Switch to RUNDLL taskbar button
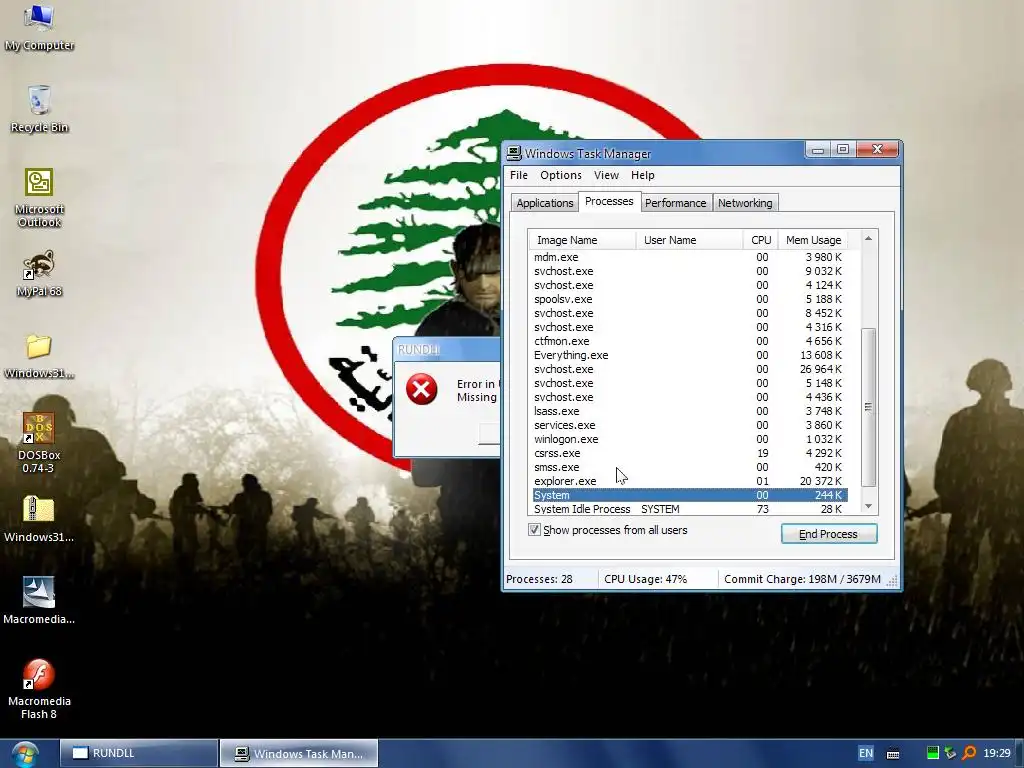The image size is (1024, 768). coord(138,753)
